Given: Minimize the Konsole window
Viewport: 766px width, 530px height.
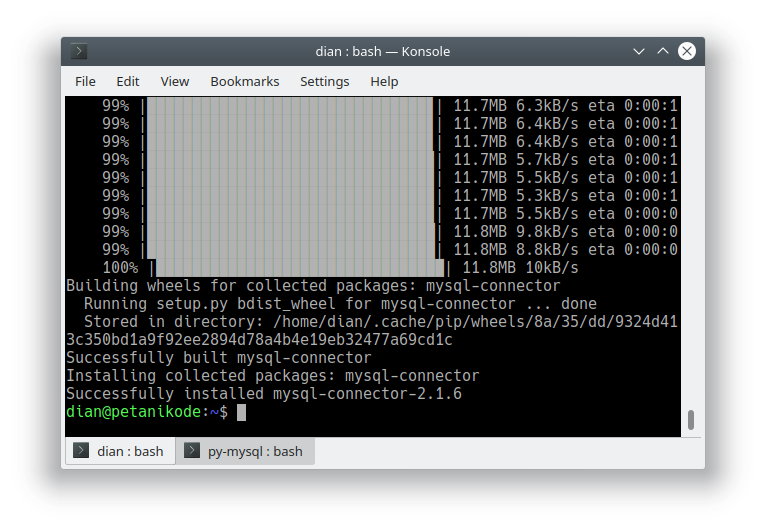Looking at the screenshot, I should 639,52.
